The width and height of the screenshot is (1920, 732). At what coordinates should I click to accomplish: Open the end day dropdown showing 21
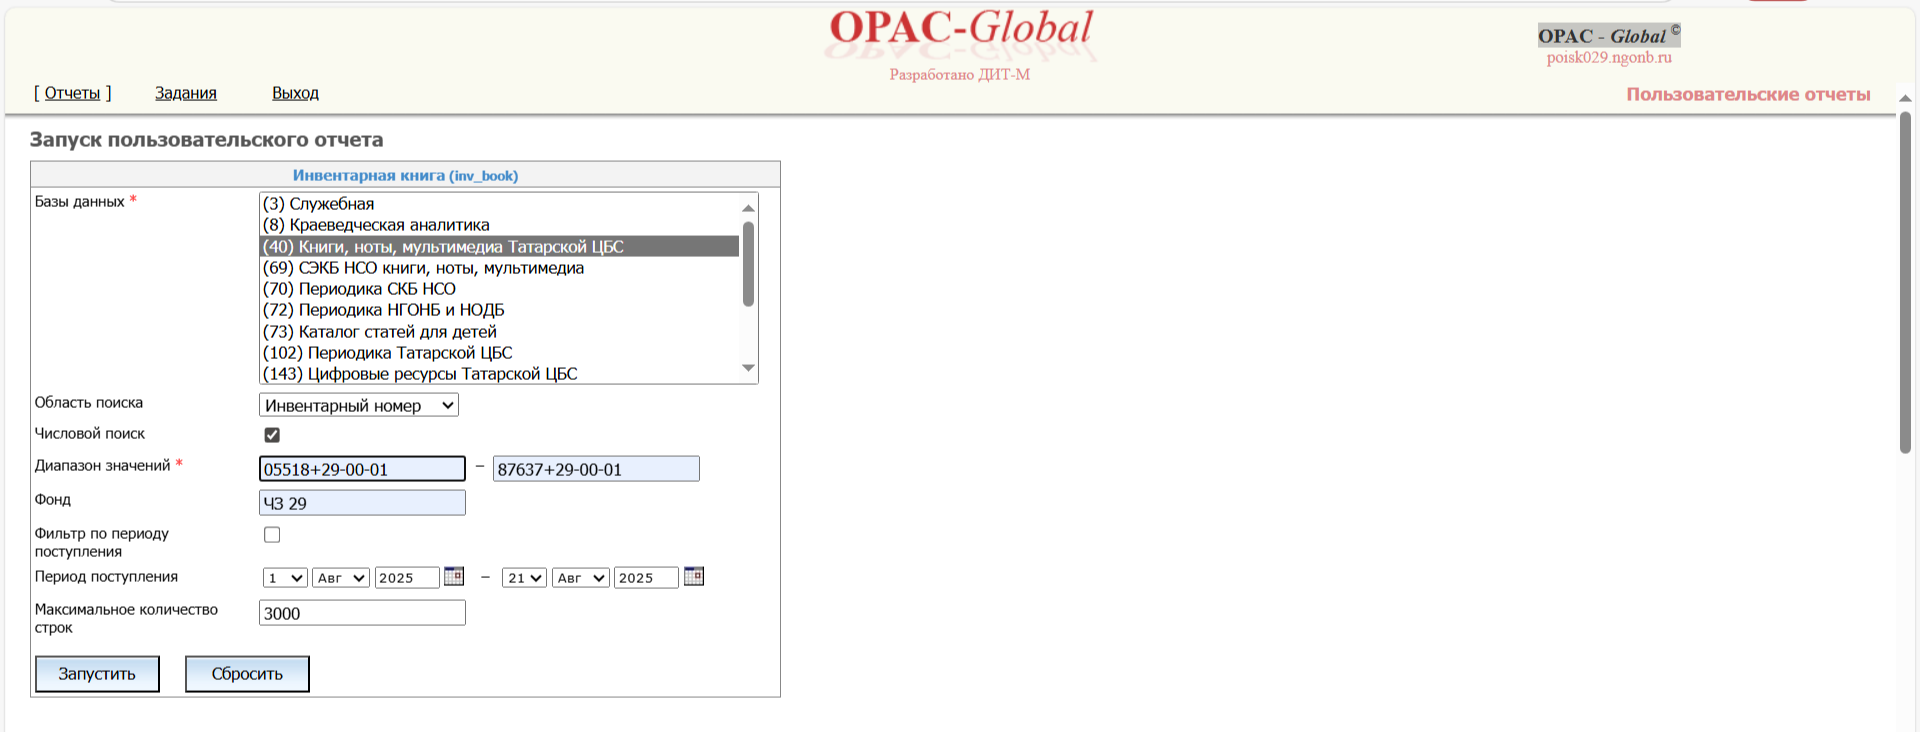click(x=524, y=578)
